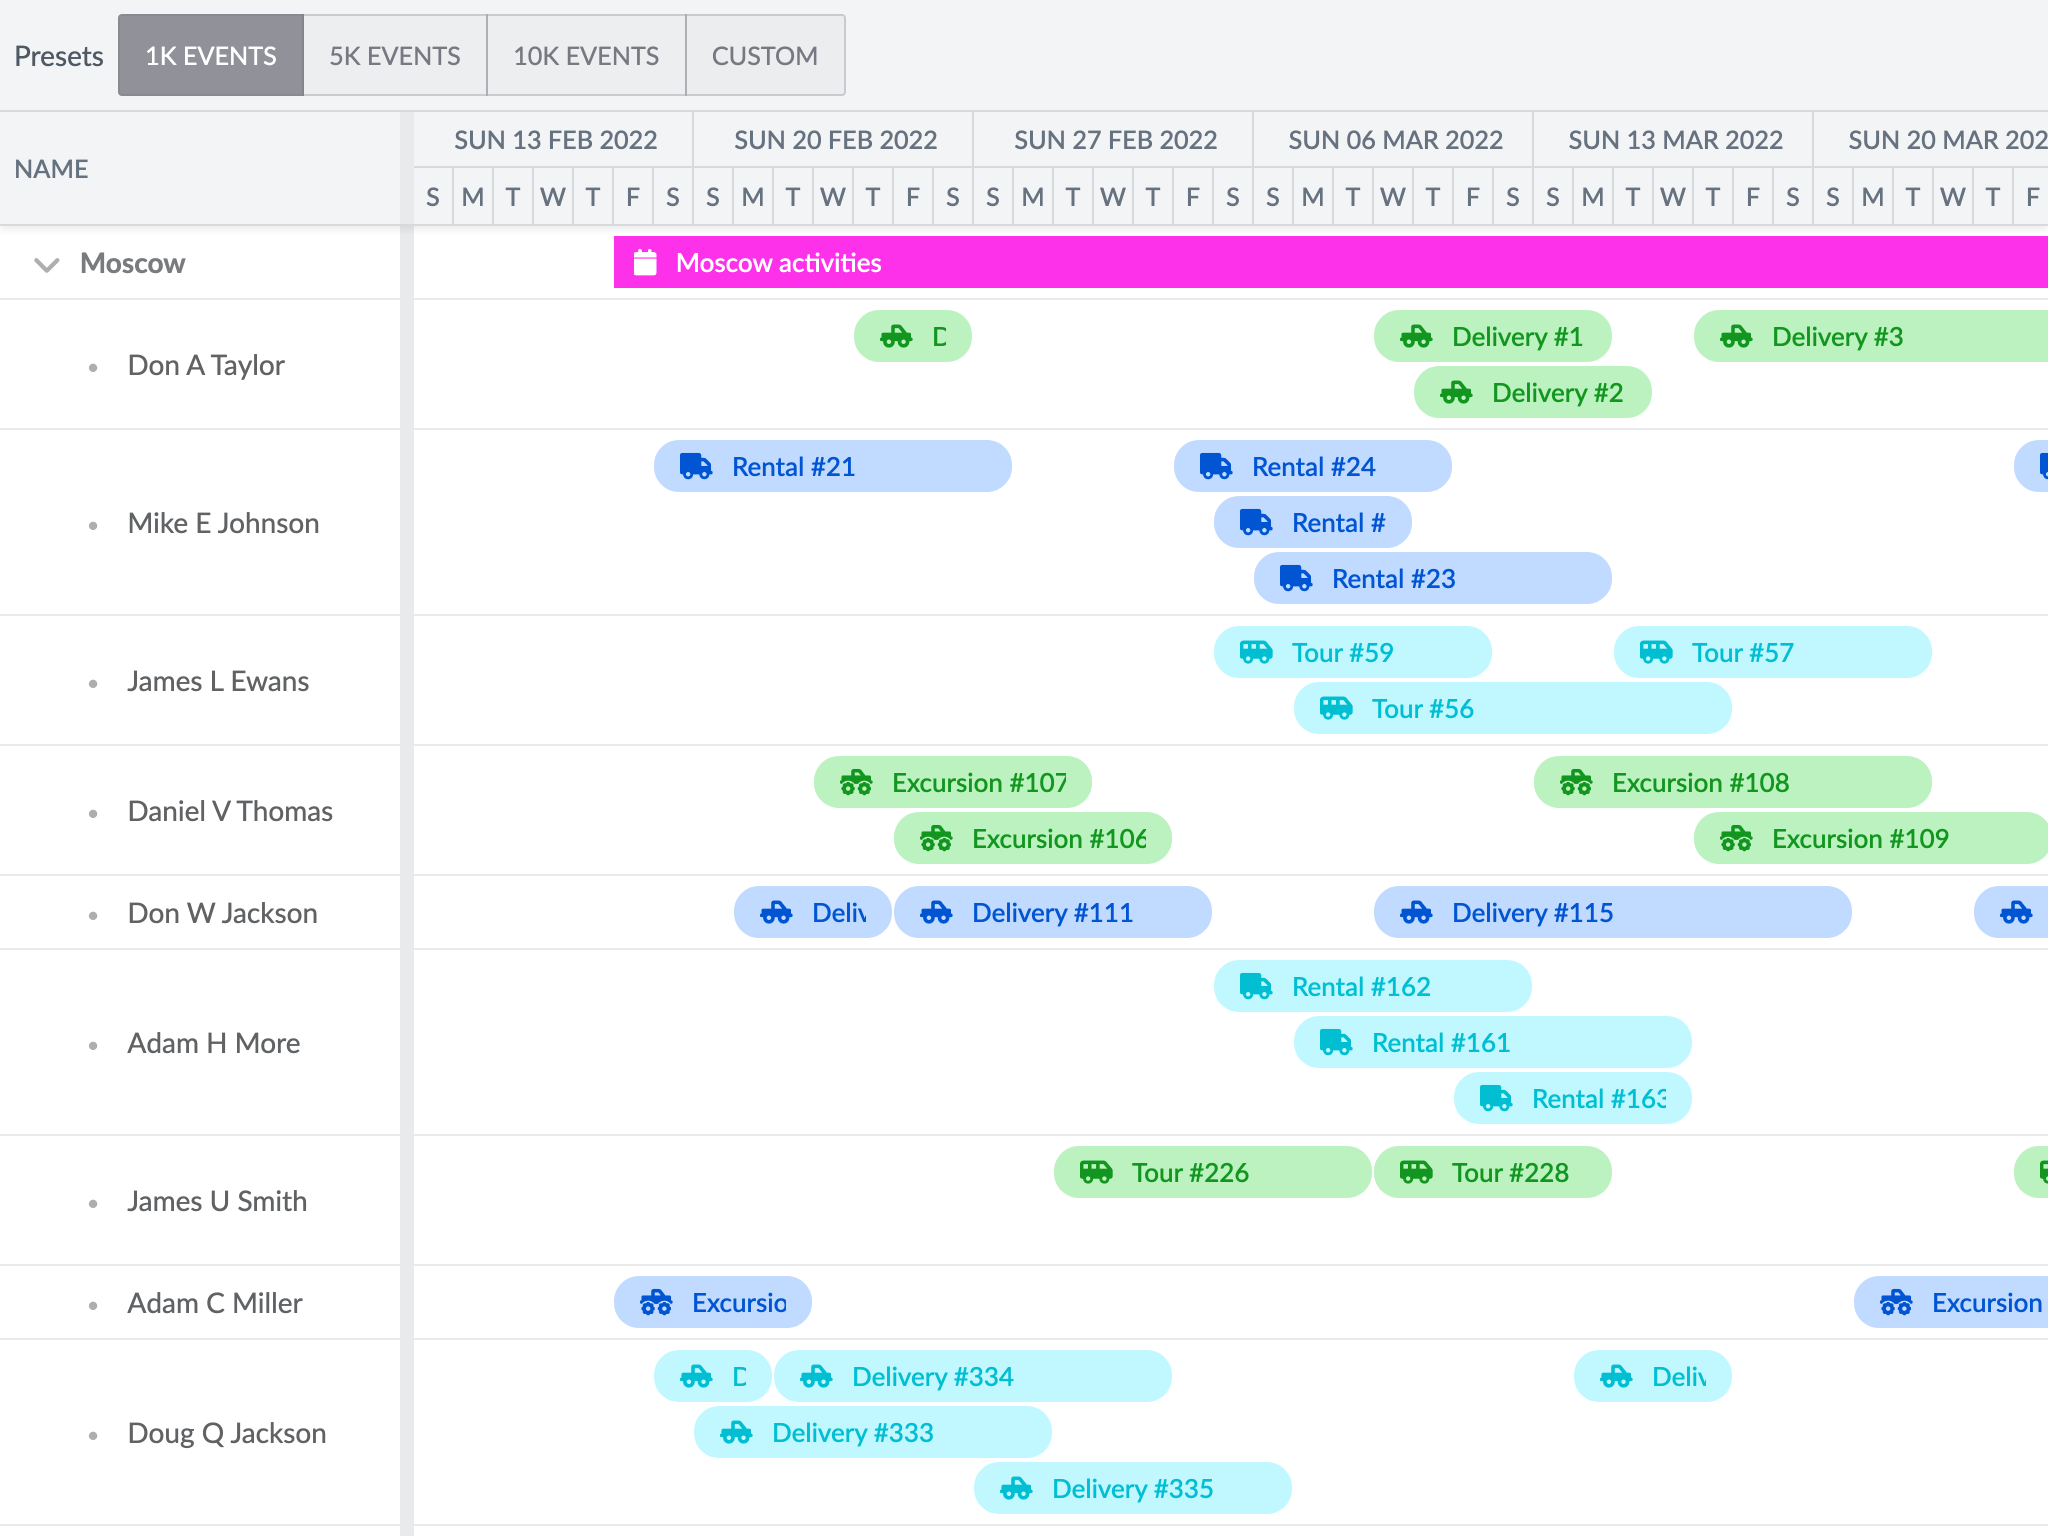Select the Delivery #335 event bar
The image size is (2048, 1536).
click(1131, 1488)
